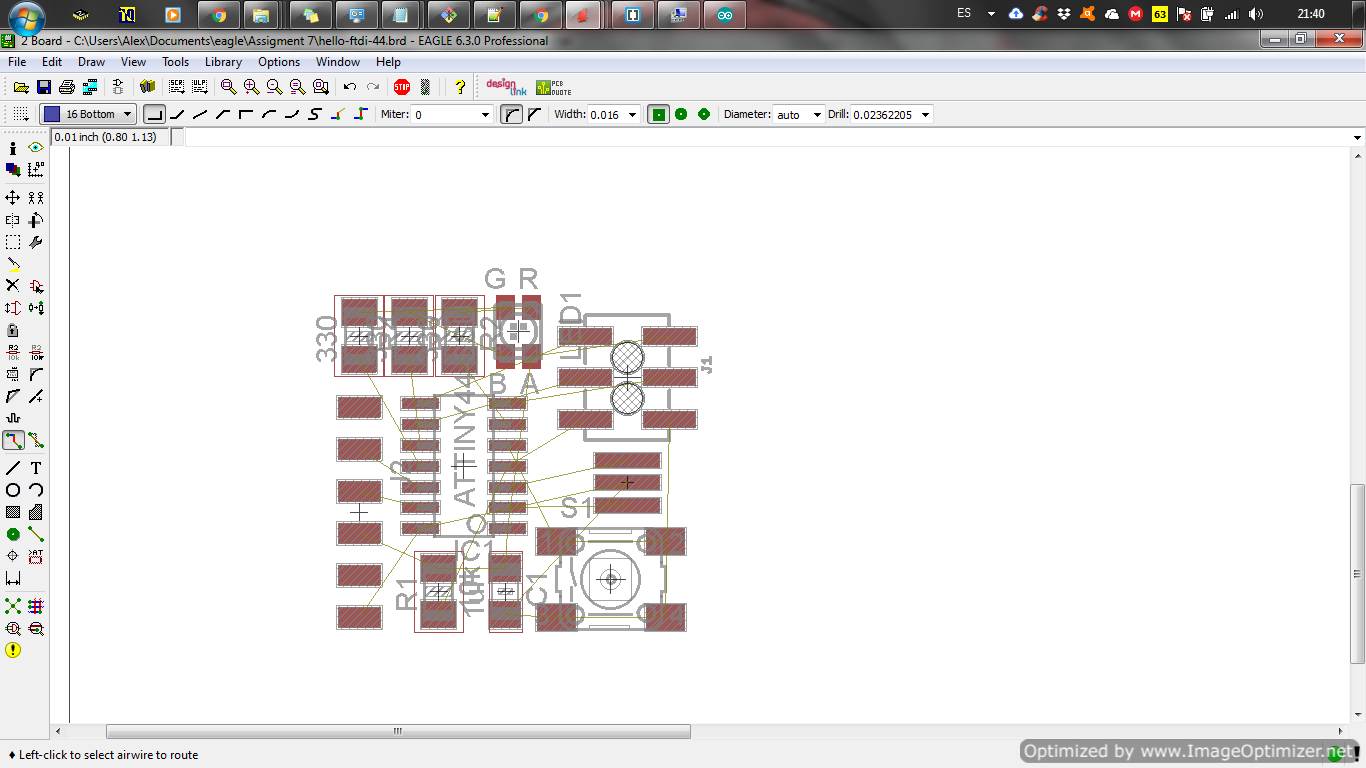Click the Undo arrow
The width and height of the screenshot is (1366, 768).
(x=350, y=87)
